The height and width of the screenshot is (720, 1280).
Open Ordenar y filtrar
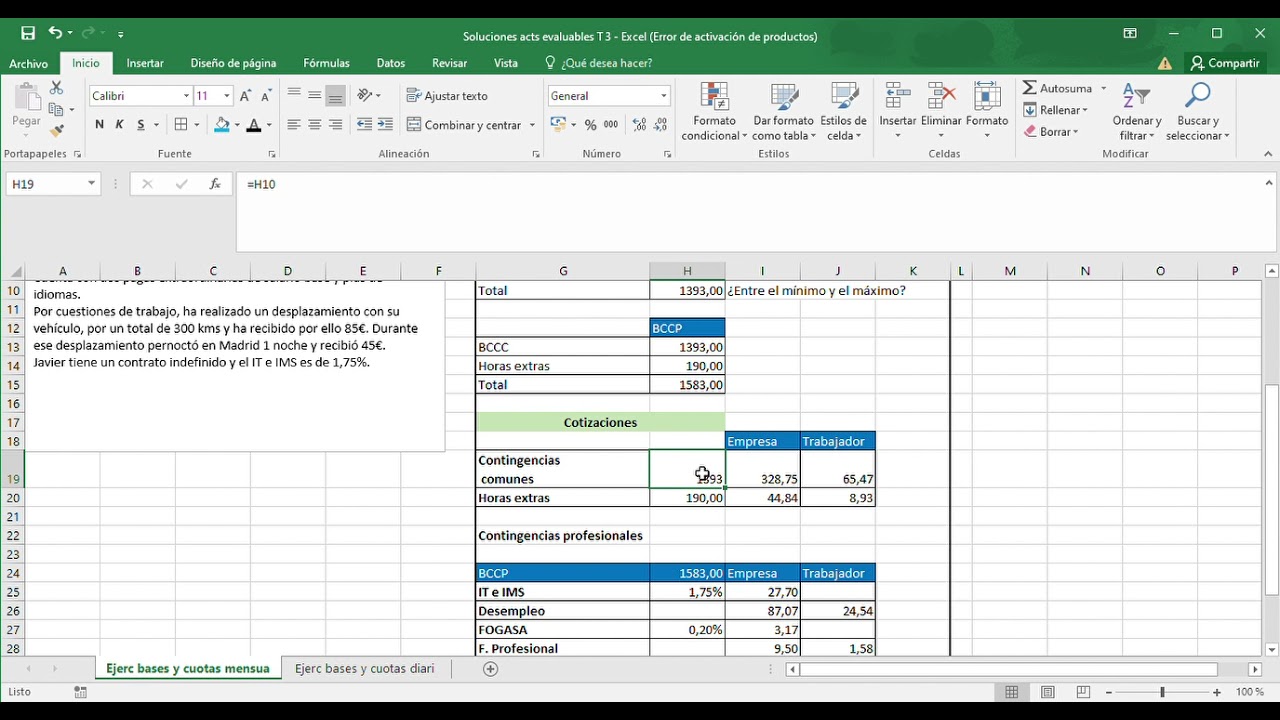click(x=1136, y=110)
